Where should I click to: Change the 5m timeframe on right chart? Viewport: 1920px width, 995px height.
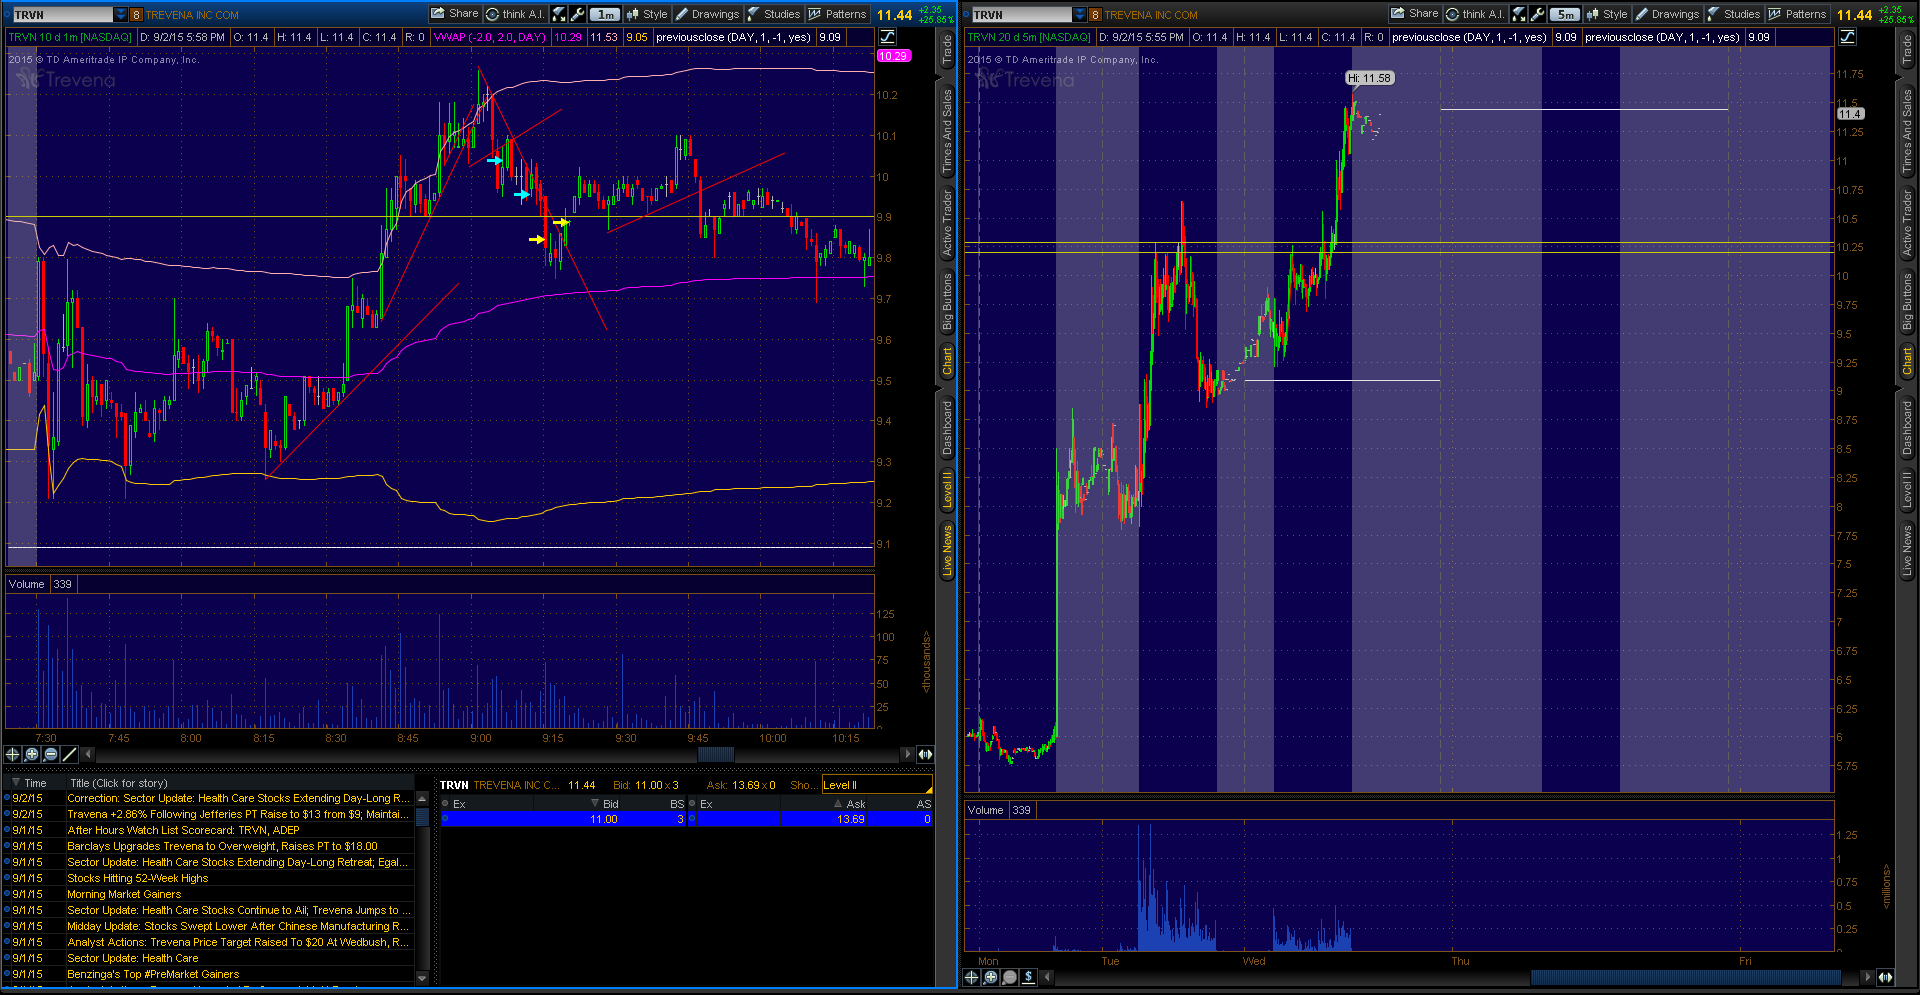pyautogui.click(x=1565, y=14)
